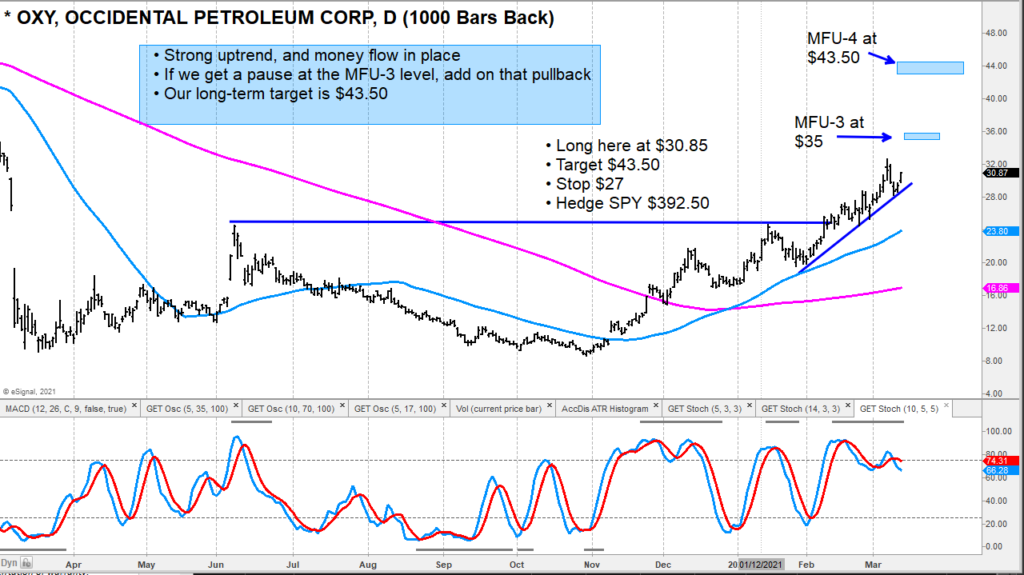Click the Mar label on the time axis
The height and width of the screenshot is (575, 1024).
873,565
